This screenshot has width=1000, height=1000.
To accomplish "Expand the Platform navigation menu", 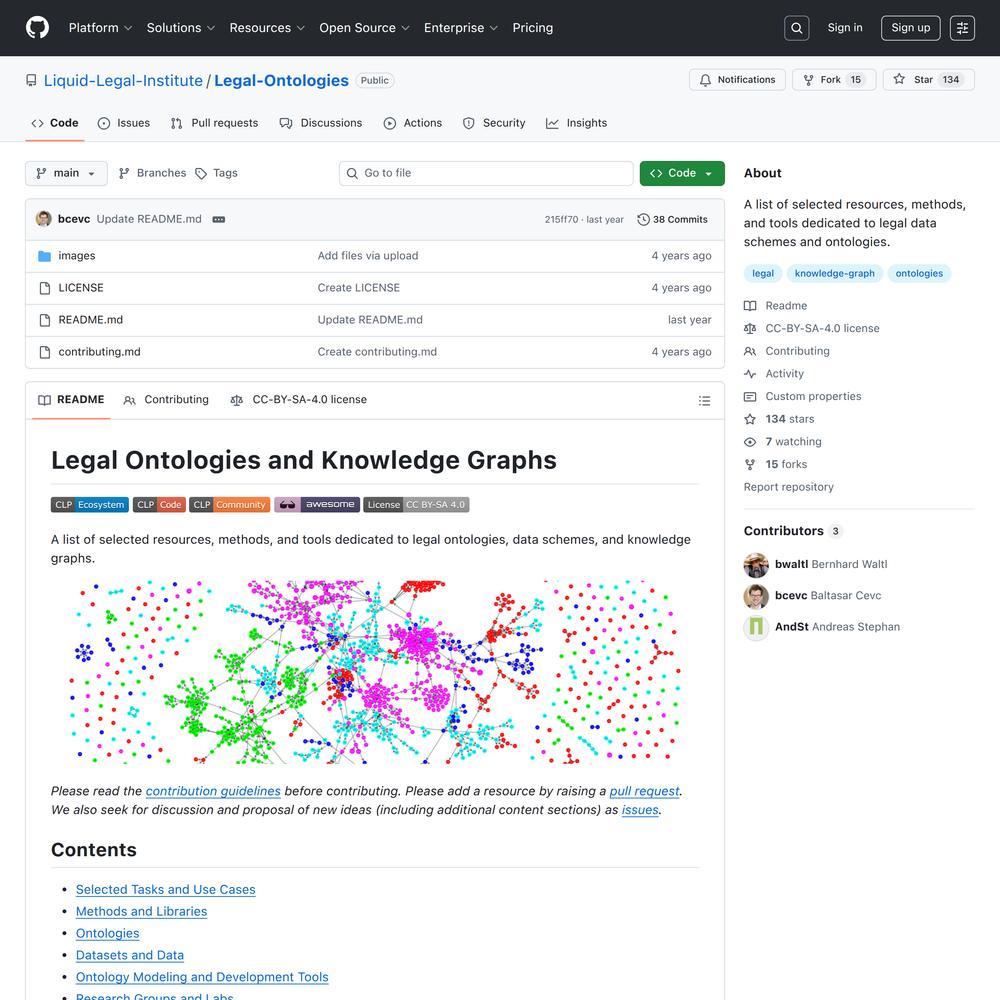I will pos(100,28).
